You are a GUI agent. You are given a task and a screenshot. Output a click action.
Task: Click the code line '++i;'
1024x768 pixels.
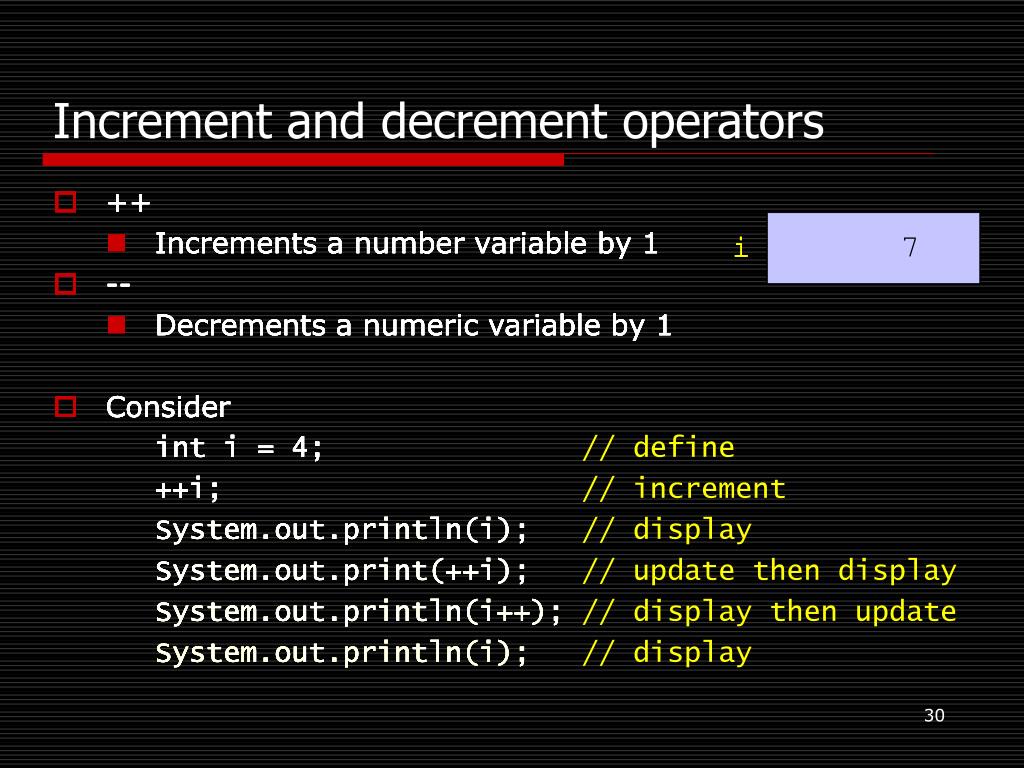(x=187, y=488)
